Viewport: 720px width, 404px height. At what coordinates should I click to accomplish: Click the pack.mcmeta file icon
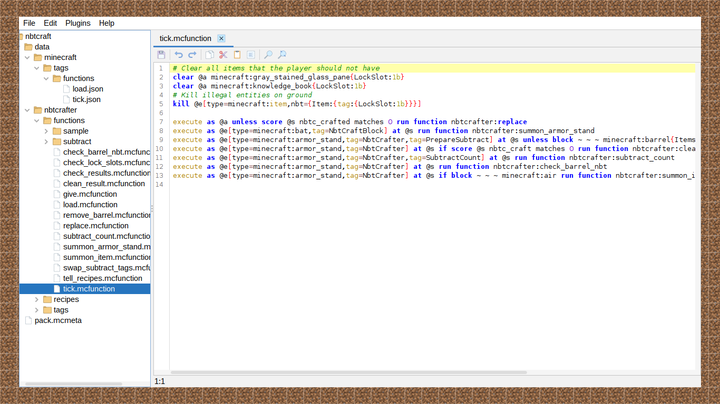click(28, 320)
